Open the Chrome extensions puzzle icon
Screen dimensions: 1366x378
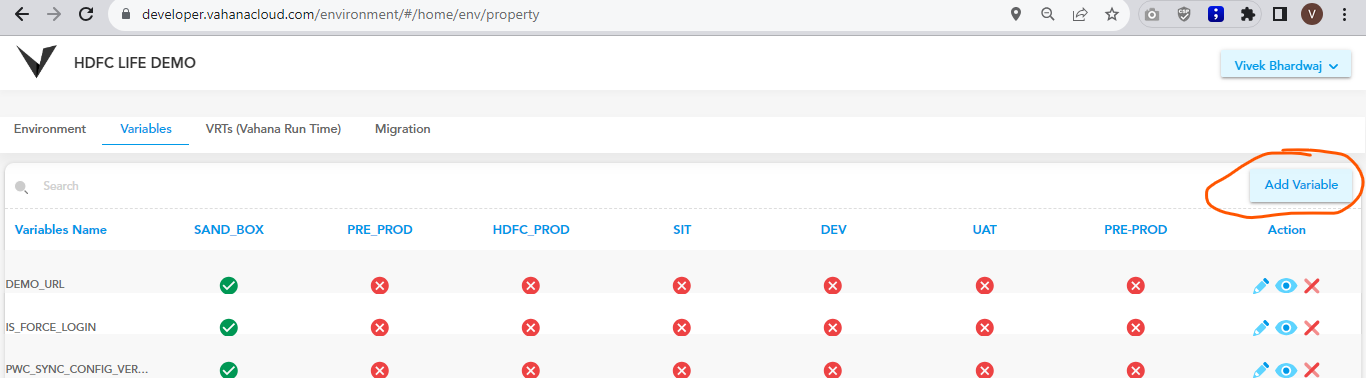(1247, 14)
